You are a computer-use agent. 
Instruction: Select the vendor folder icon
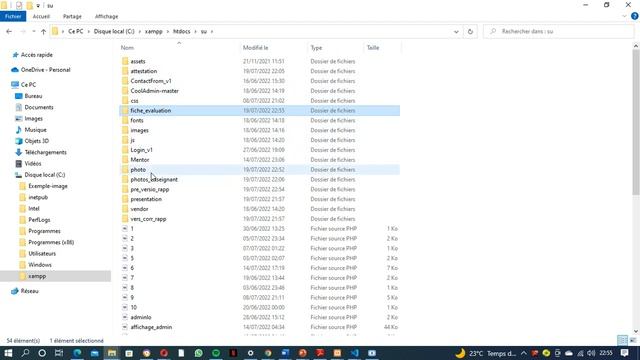click(125, 209)
